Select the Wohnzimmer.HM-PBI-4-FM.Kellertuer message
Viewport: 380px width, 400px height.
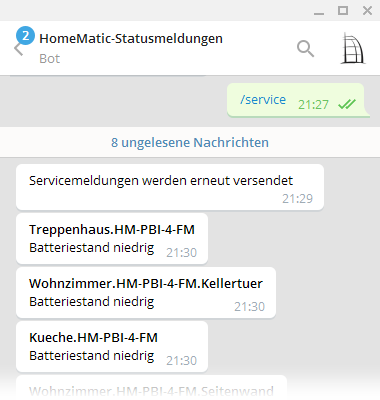click(x=146, y=293)
